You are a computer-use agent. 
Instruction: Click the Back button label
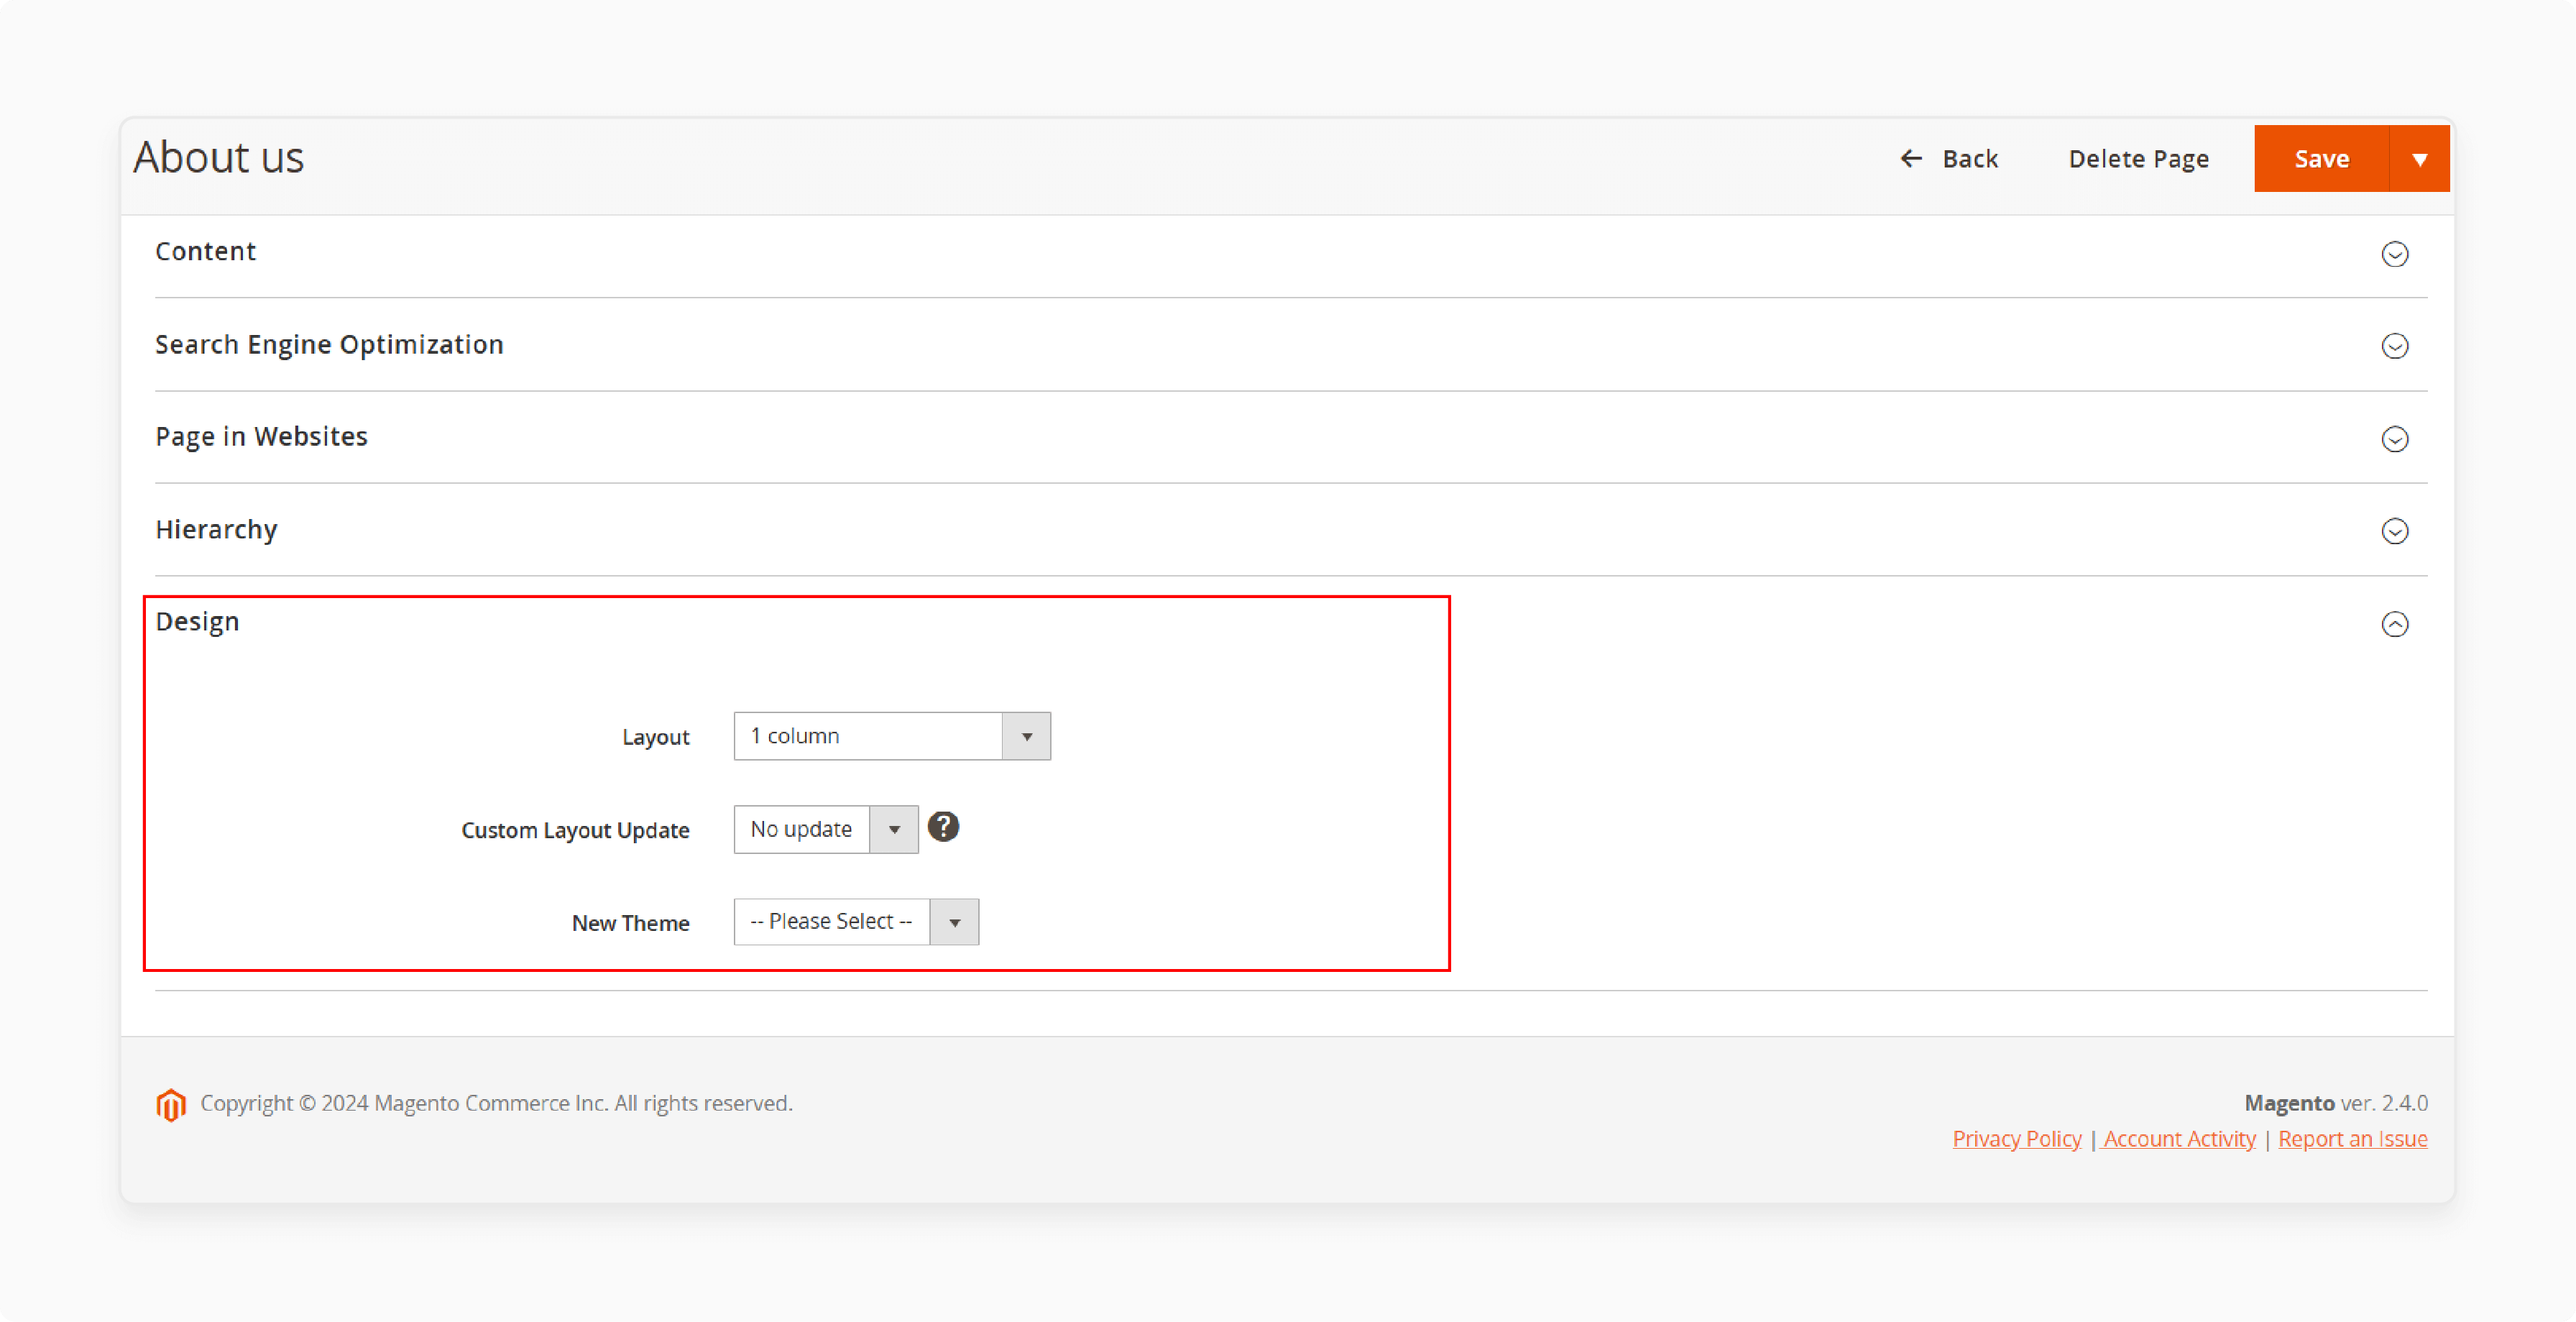coord(1970,159)
